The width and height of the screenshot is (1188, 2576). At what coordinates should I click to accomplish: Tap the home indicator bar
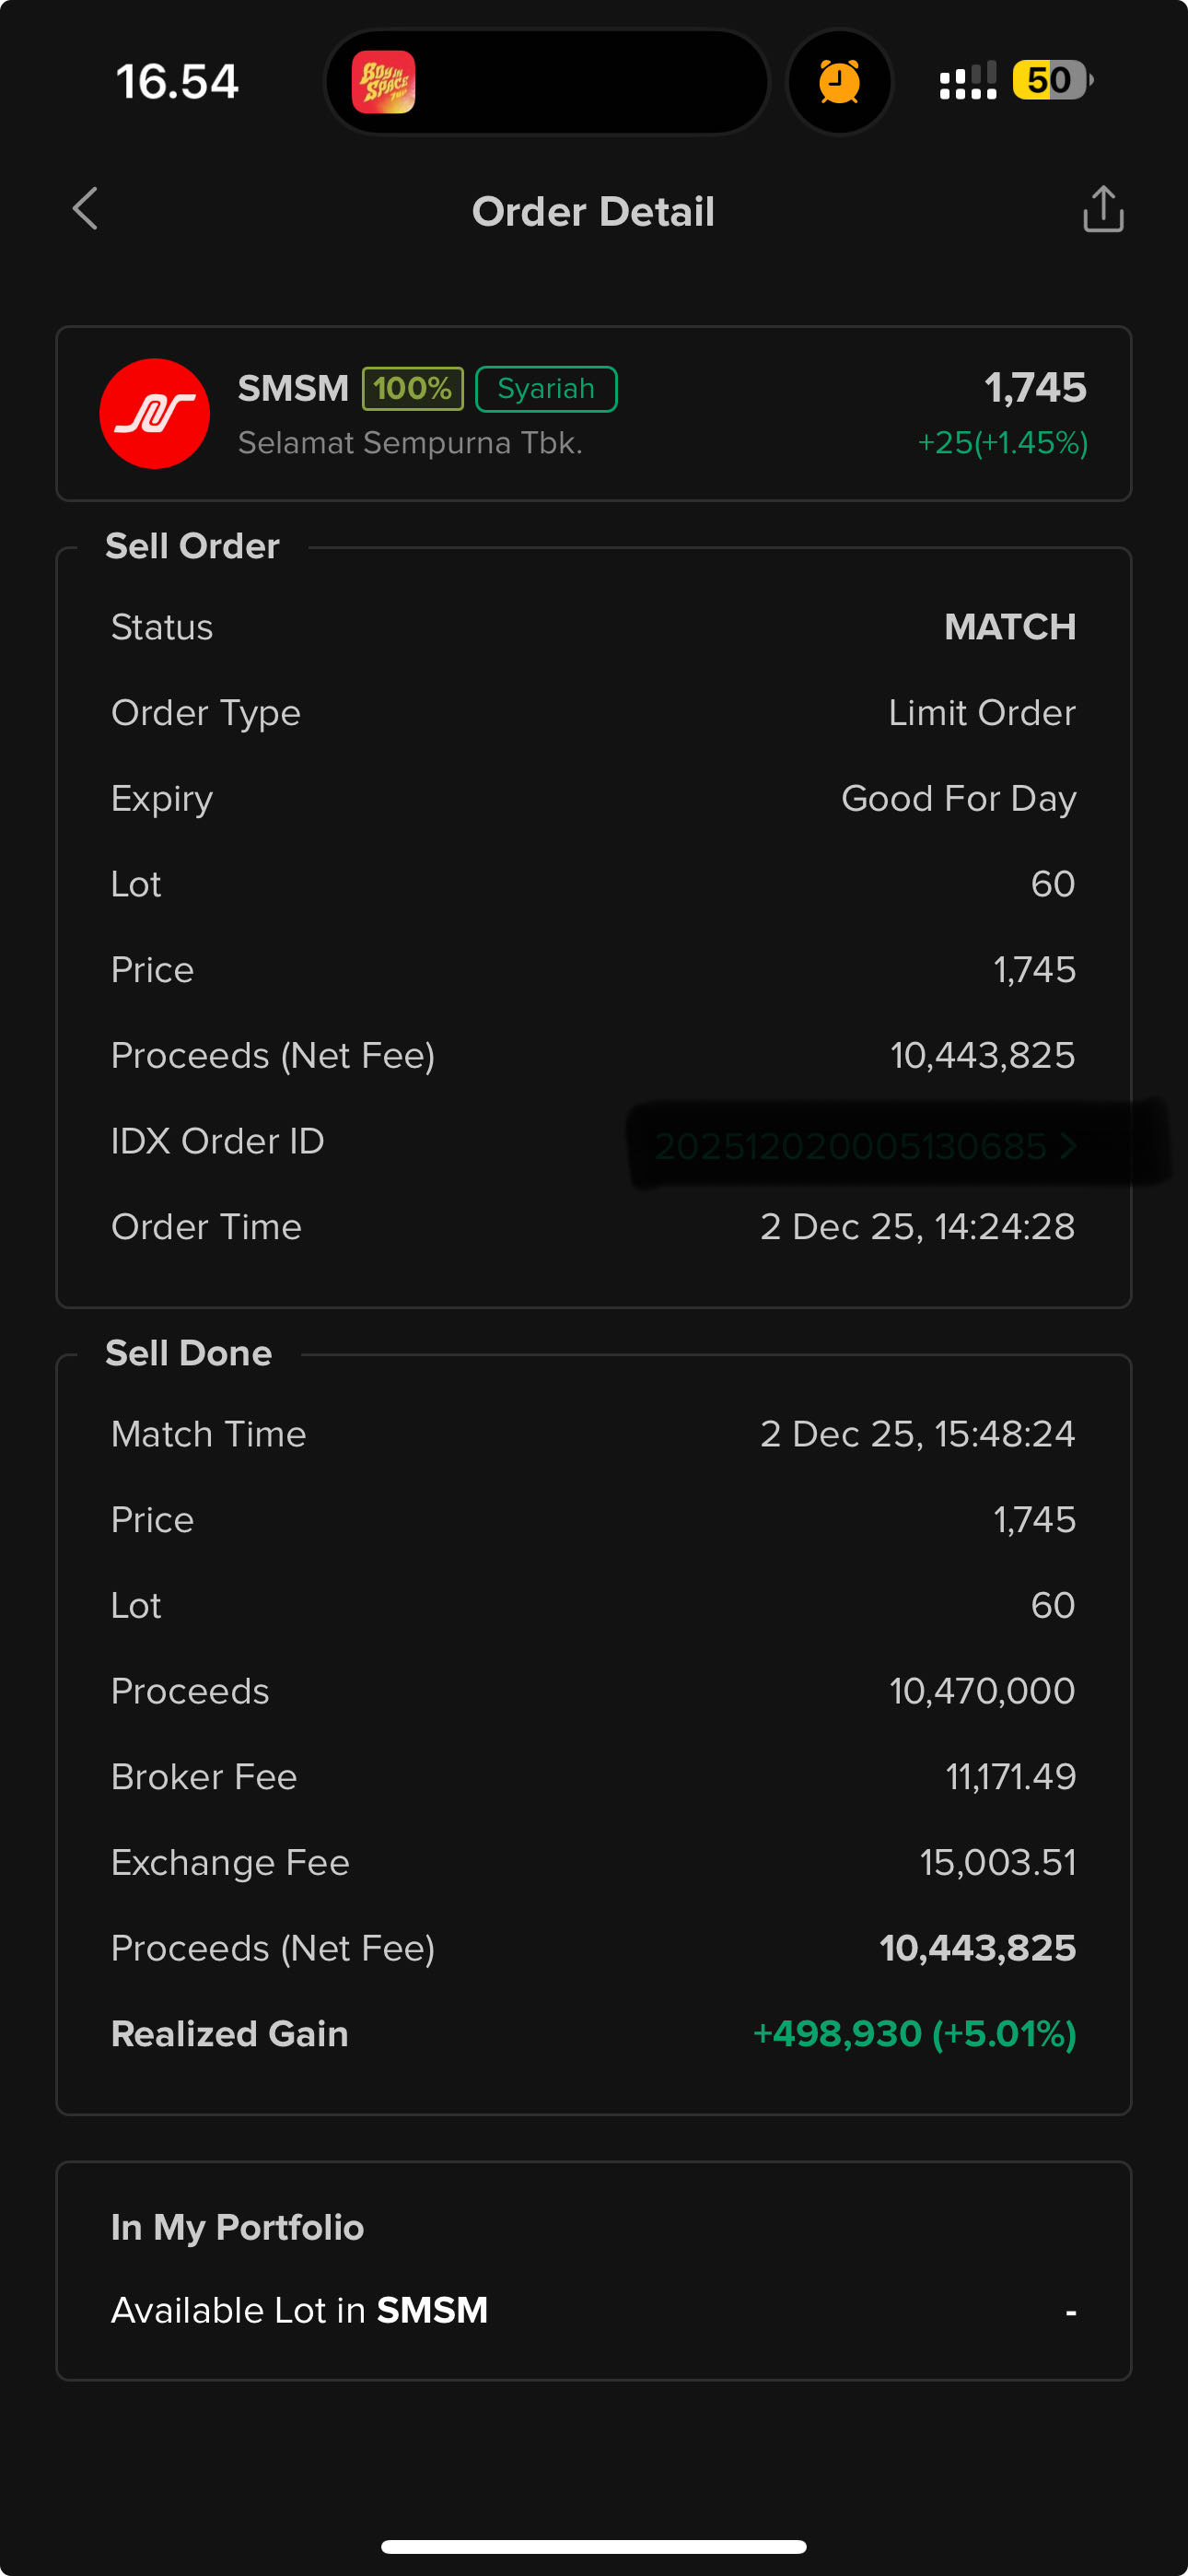pyautogui.click(x=594, y=2545)
